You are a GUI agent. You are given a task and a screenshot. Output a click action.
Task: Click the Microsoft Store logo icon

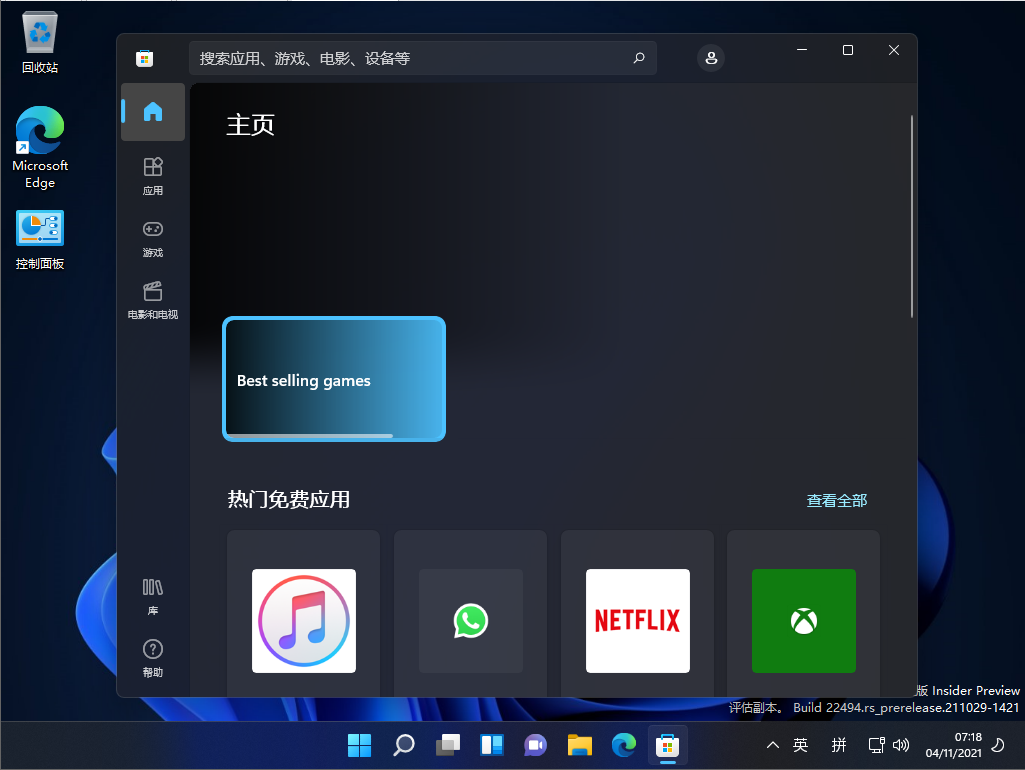(x=144, y=58)
